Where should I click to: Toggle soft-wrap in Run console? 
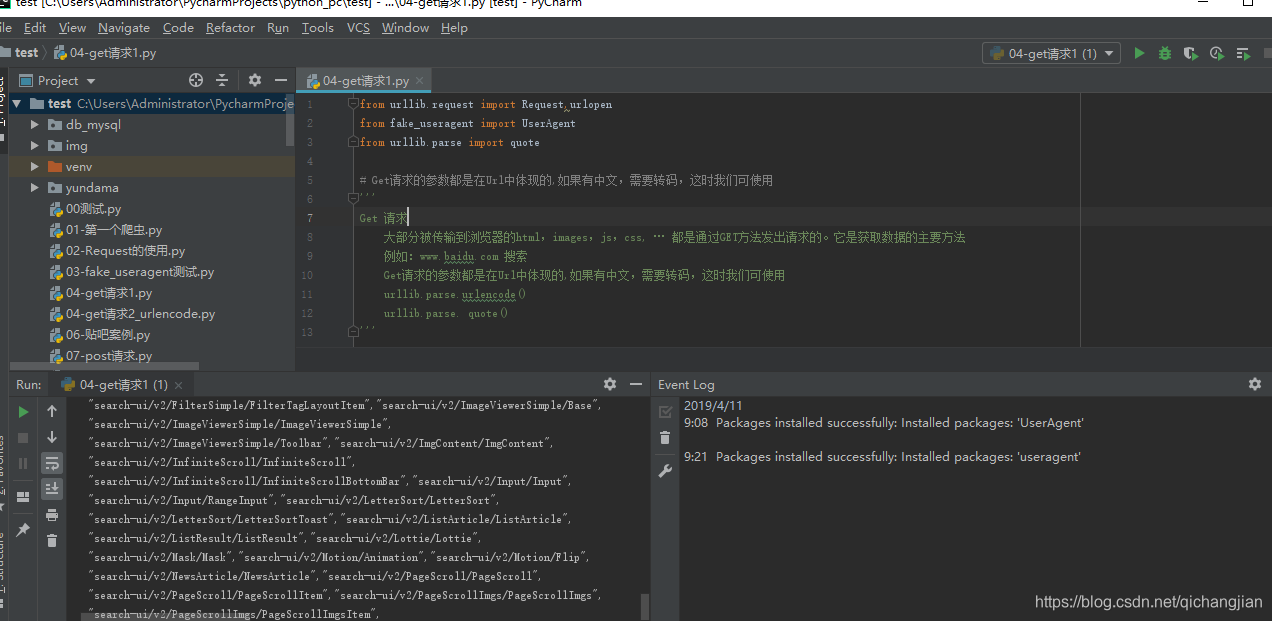(52, 463)
